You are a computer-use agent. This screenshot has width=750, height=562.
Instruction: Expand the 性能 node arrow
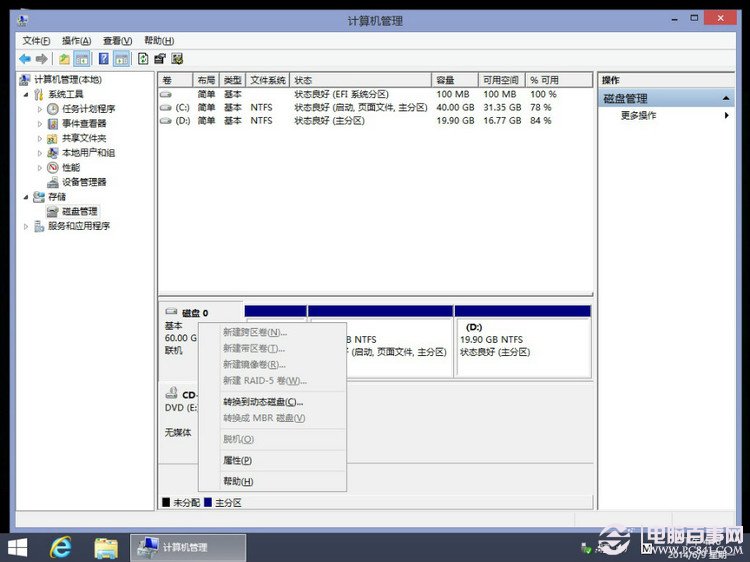pyautogui.click(x=40, y=168)
